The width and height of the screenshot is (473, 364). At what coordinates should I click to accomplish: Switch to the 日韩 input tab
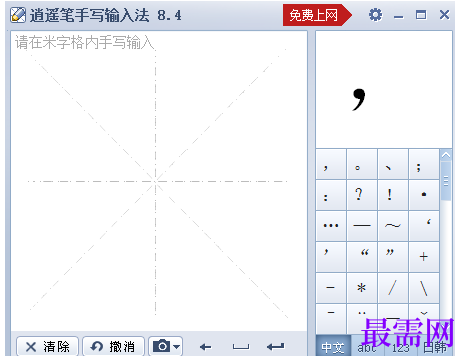(435, 347)
